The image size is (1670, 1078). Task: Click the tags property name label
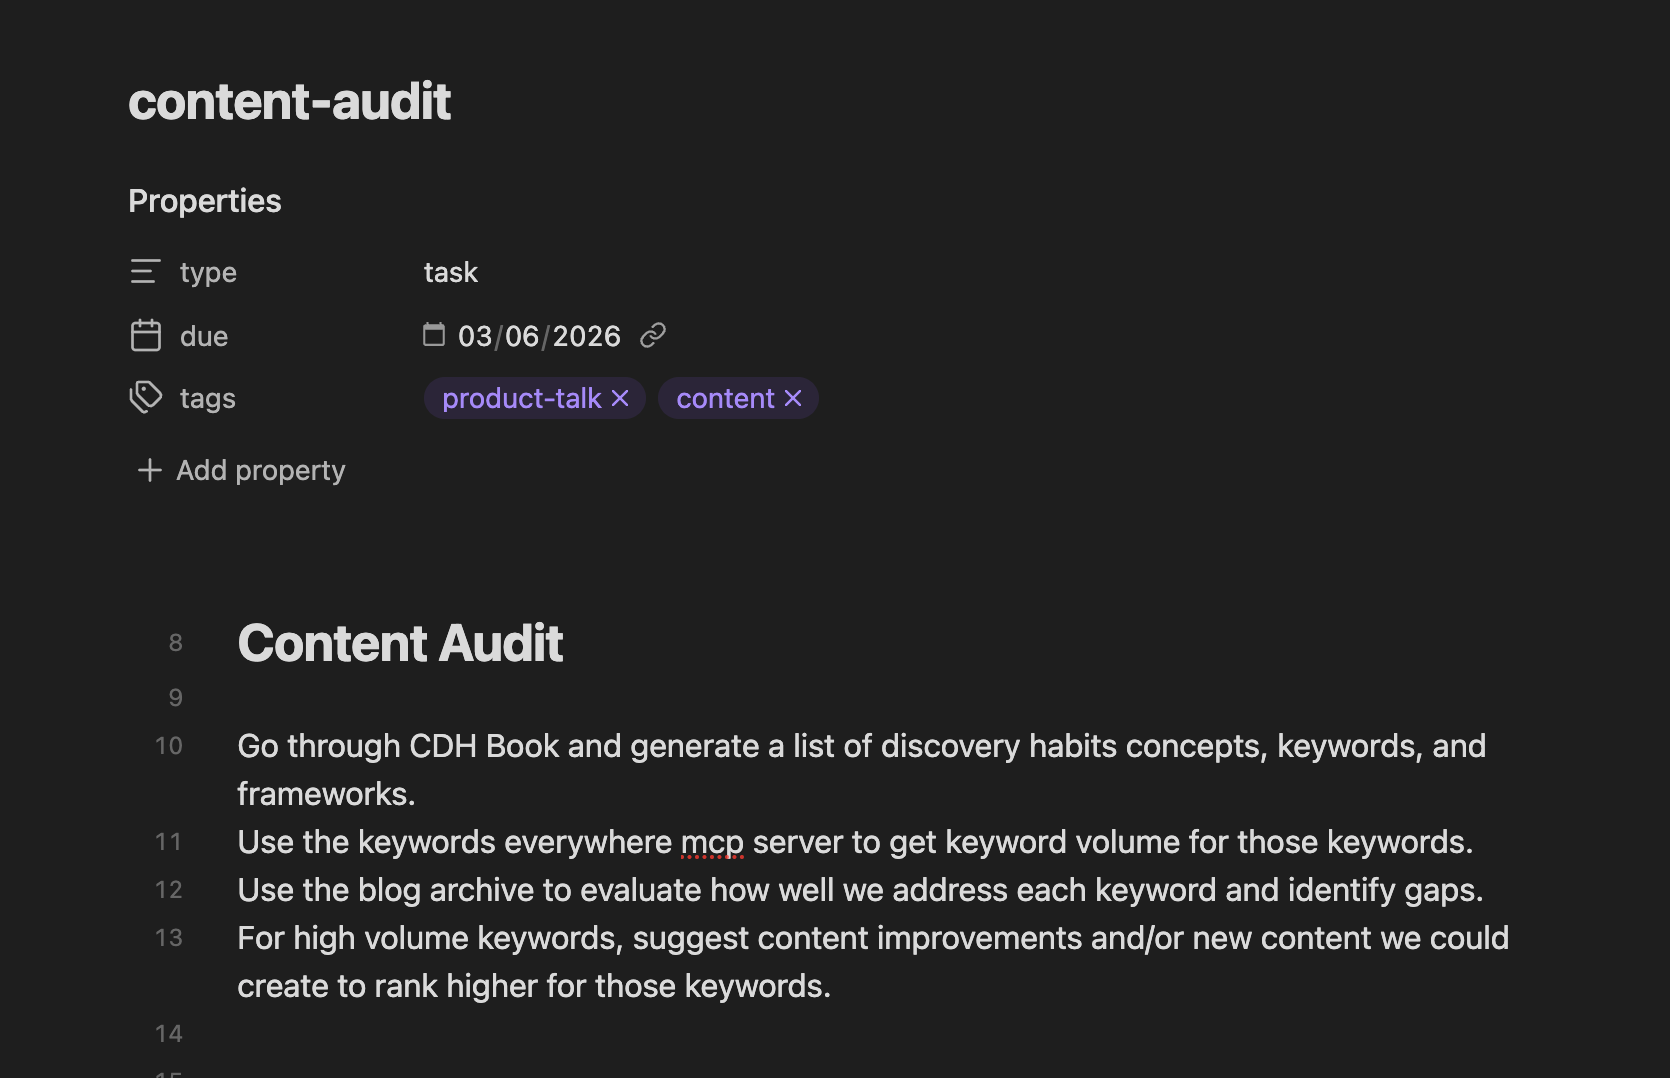click(207, 398)
